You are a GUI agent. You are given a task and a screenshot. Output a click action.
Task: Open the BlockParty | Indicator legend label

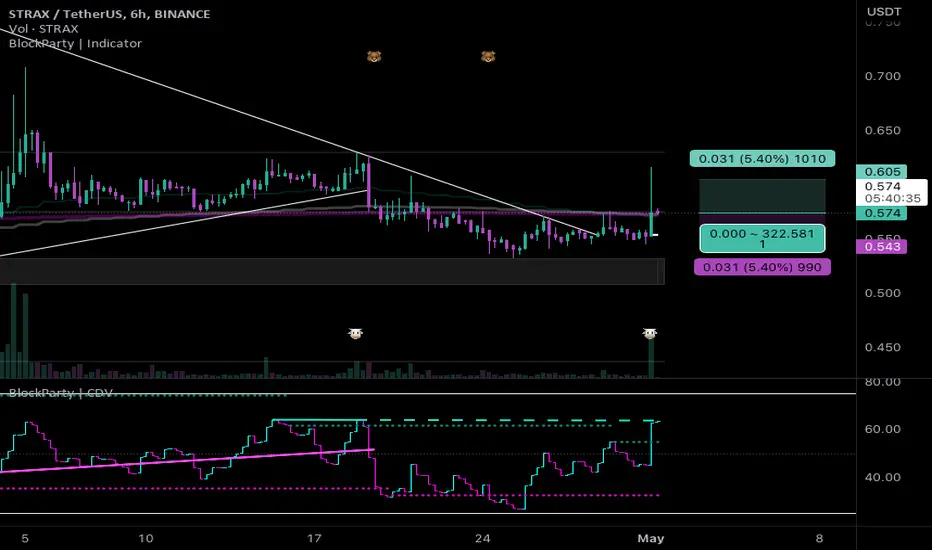click(x=75, y=43)
